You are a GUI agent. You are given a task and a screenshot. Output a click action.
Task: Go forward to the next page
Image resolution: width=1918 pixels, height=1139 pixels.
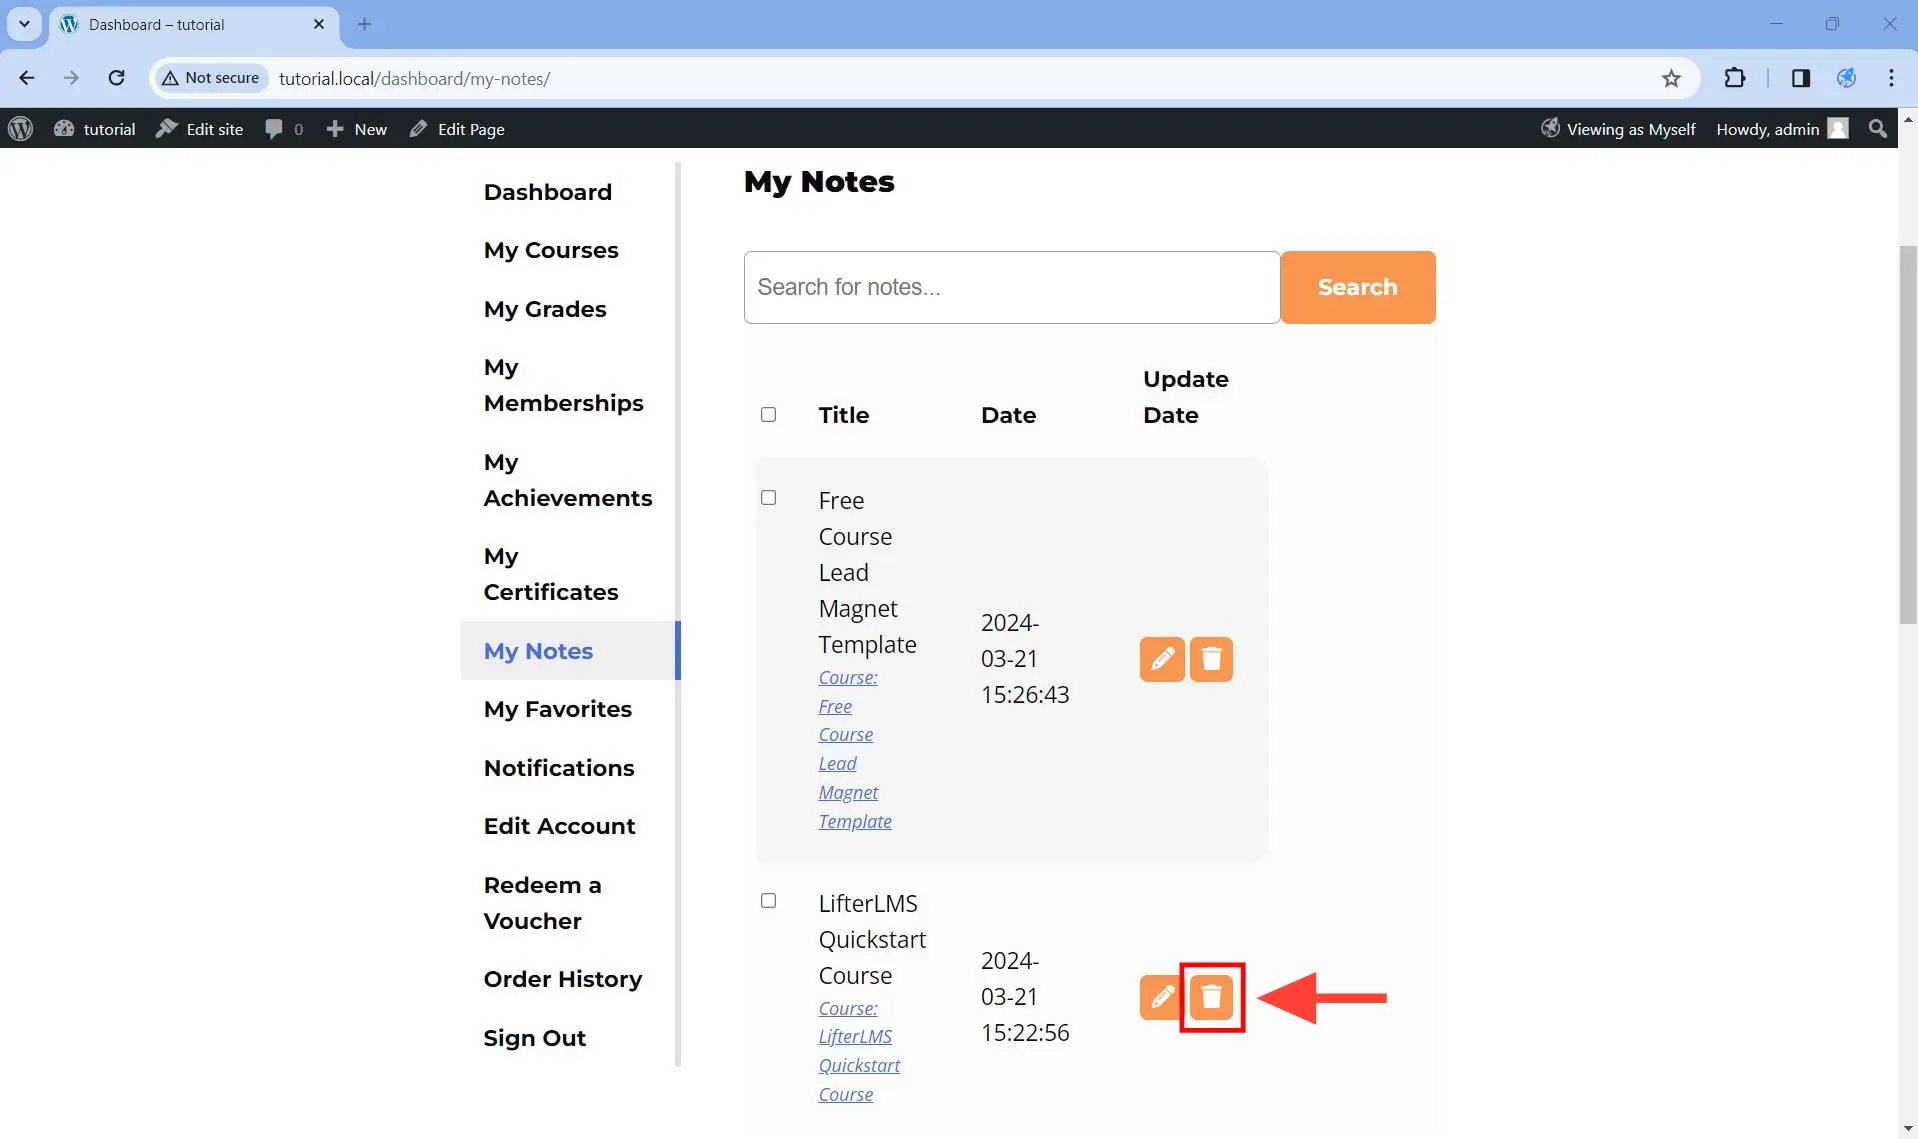pyautogui.click(x=71, y=78)
